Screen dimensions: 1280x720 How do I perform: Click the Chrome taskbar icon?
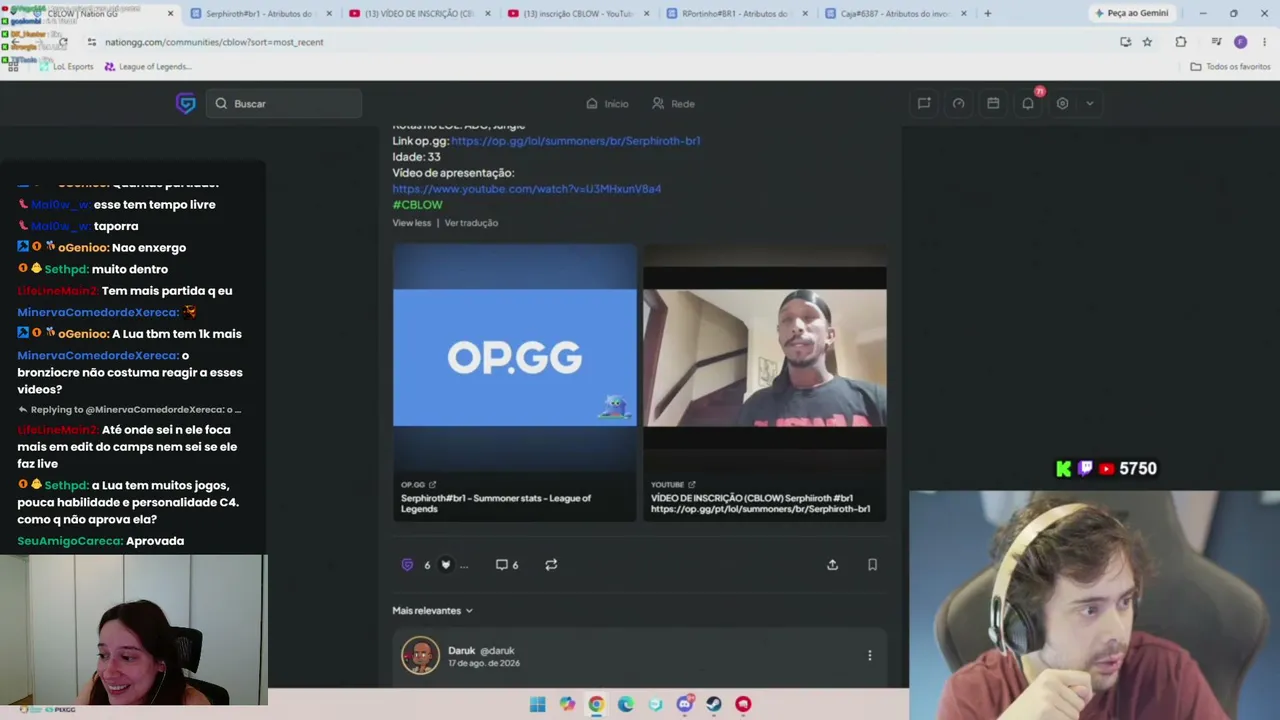pos(596,704)
